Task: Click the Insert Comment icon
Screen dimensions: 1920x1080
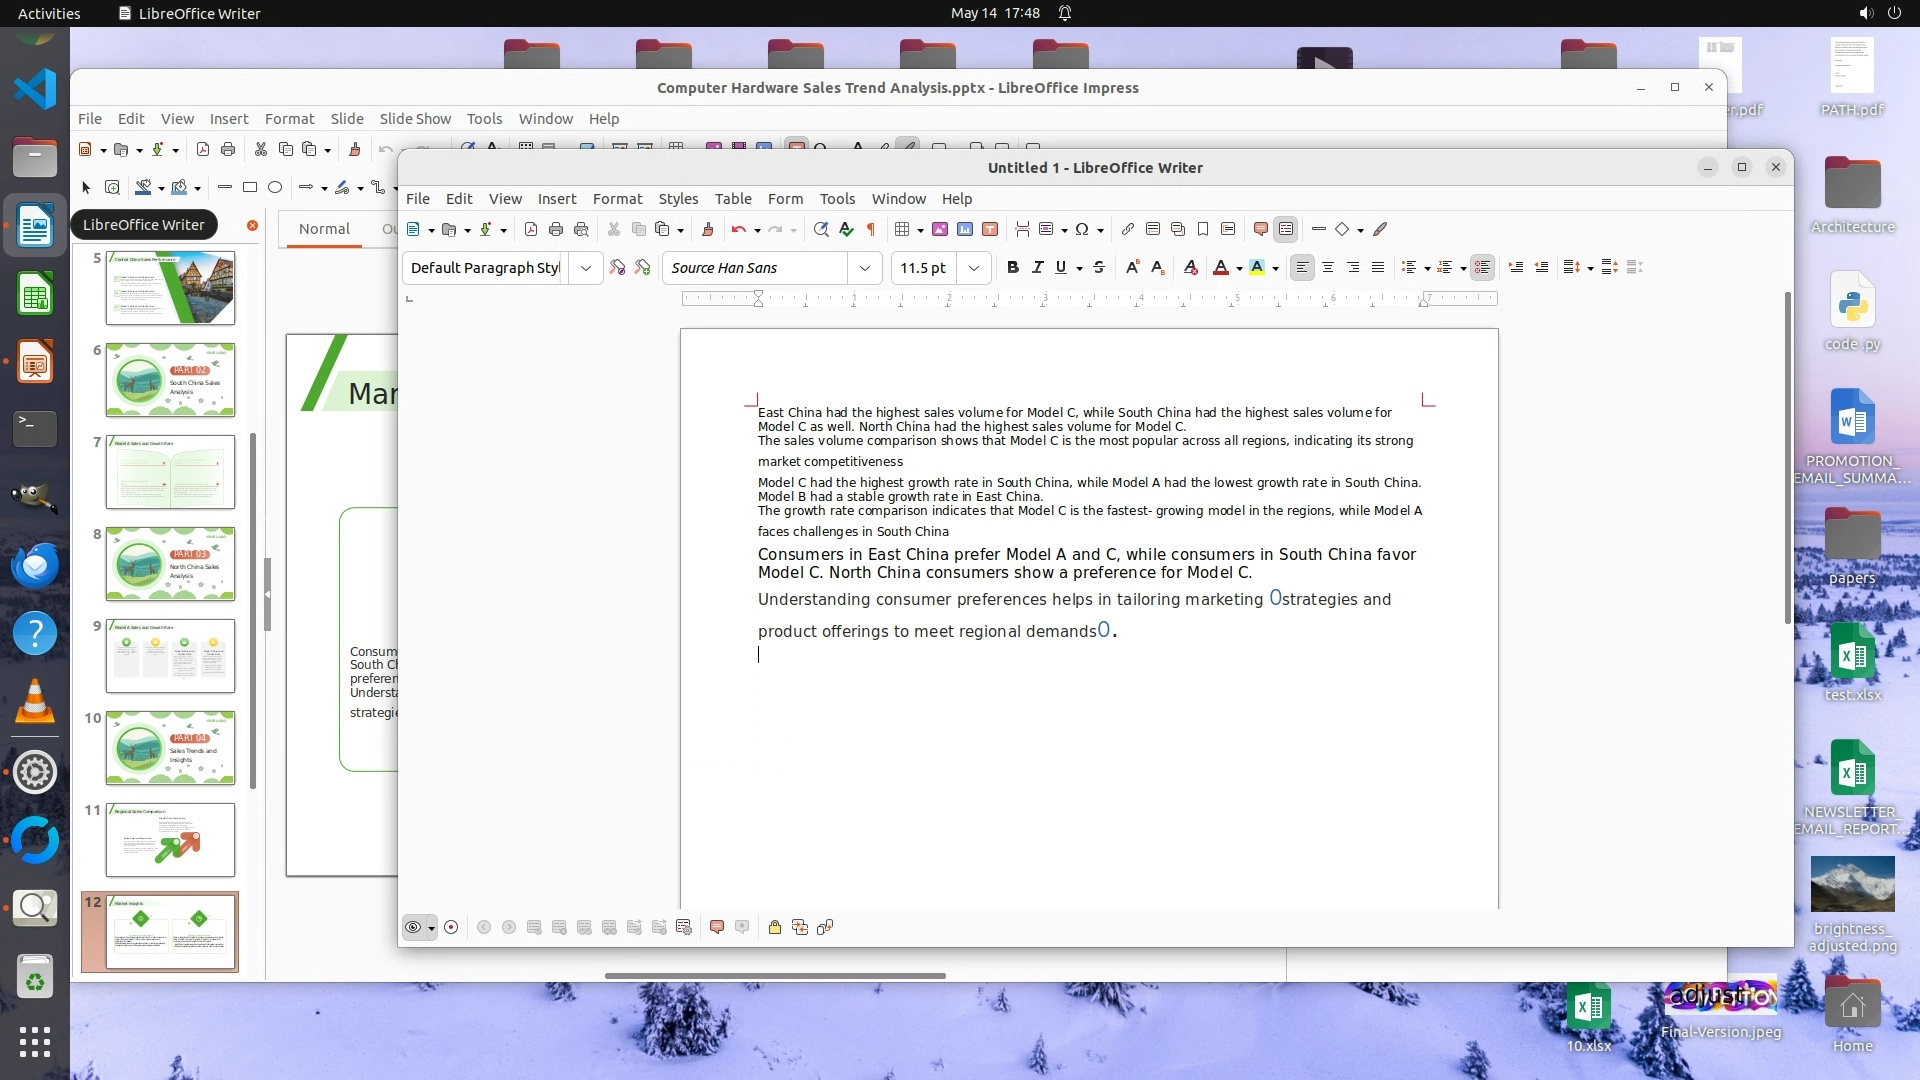Action: click(1261, 229)
